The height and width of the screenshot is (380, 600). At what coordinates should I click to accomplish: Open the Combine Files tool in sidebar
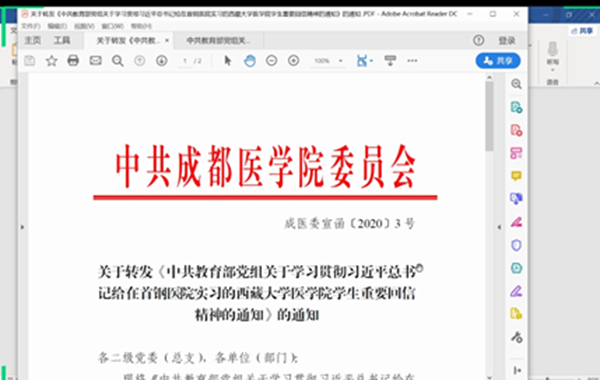click(516, 199)
